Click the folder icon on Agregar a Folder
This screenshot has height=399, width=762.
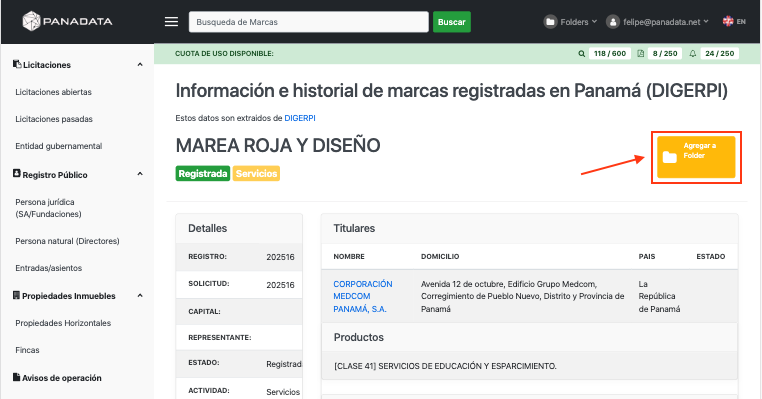[x=670, y=157]
